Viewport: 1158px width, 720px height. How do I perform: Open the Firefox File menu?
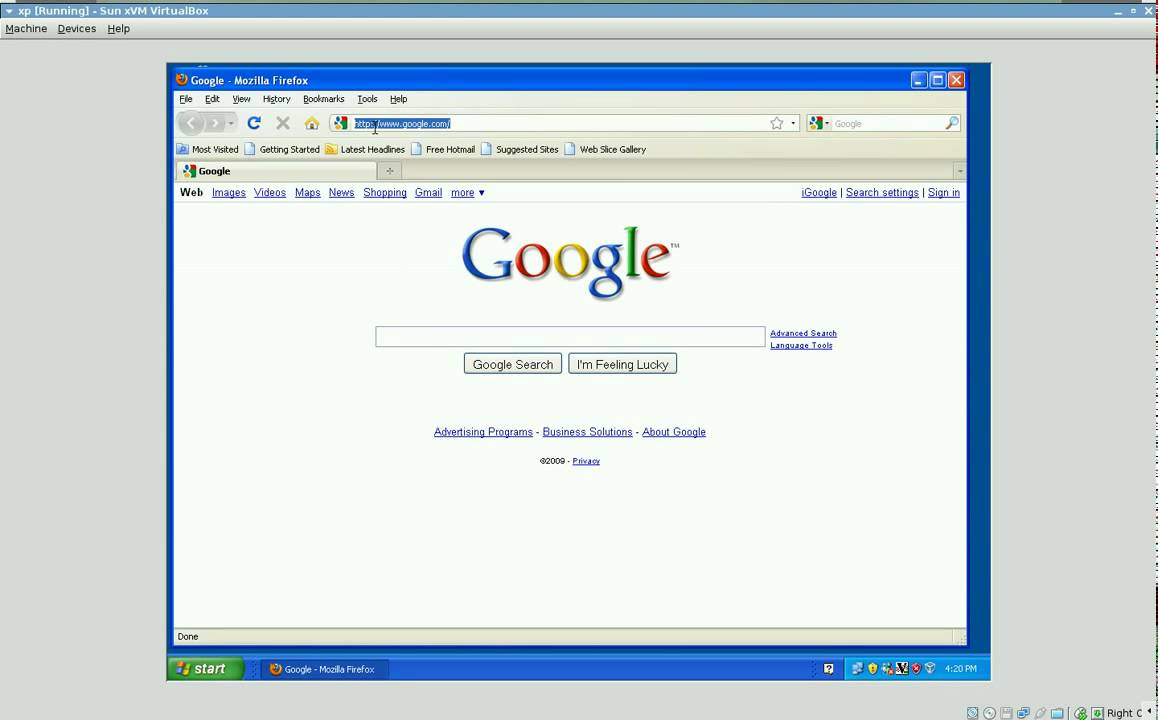186,99
